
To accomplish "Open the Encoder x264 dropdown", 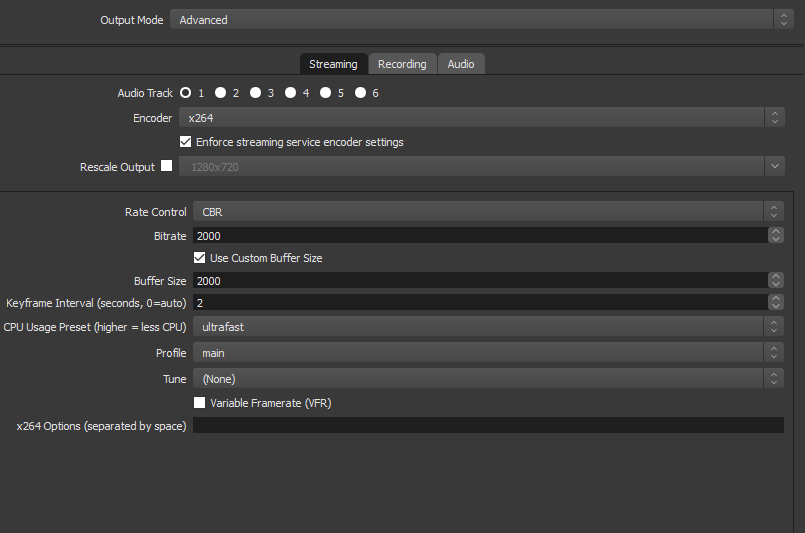I will click(x=482, y=118).
